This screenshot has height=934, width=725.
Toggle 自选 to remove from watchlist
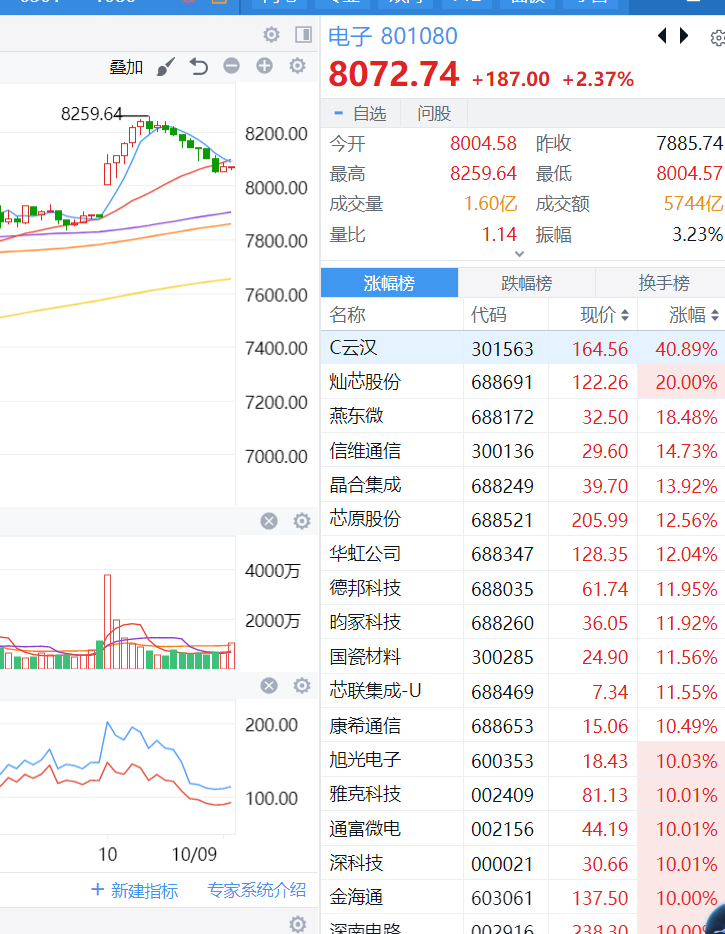[360, 114]
